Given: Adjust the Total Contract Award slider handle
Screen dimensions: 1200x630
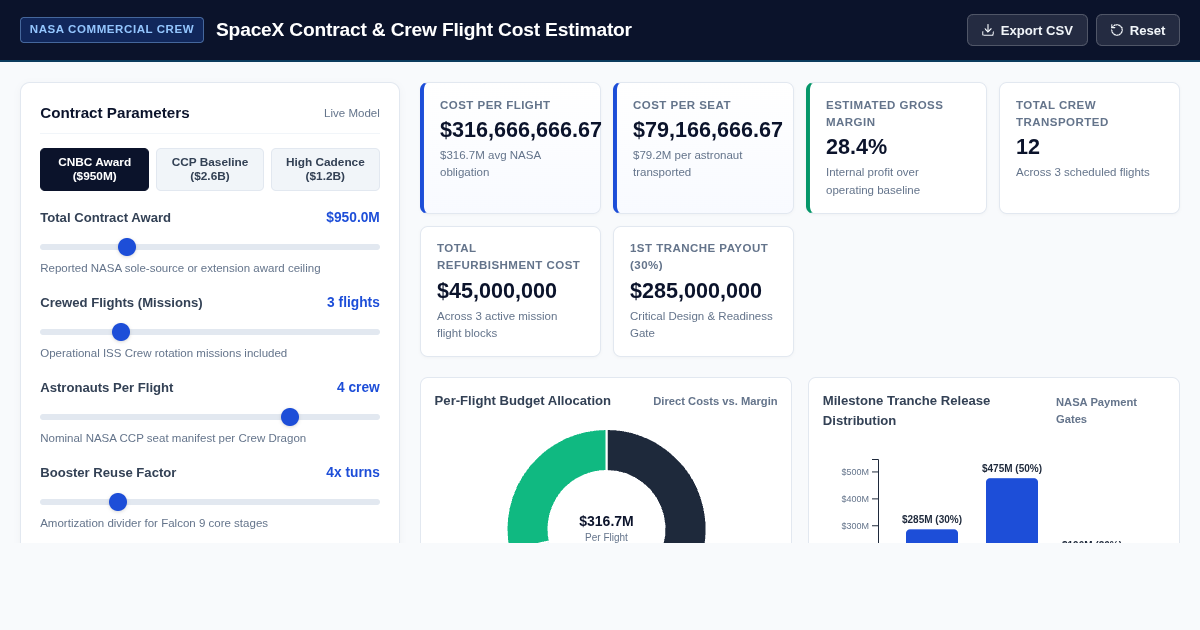Looking at the screenshot, I should pyautogui.click(x=127, y=247).
